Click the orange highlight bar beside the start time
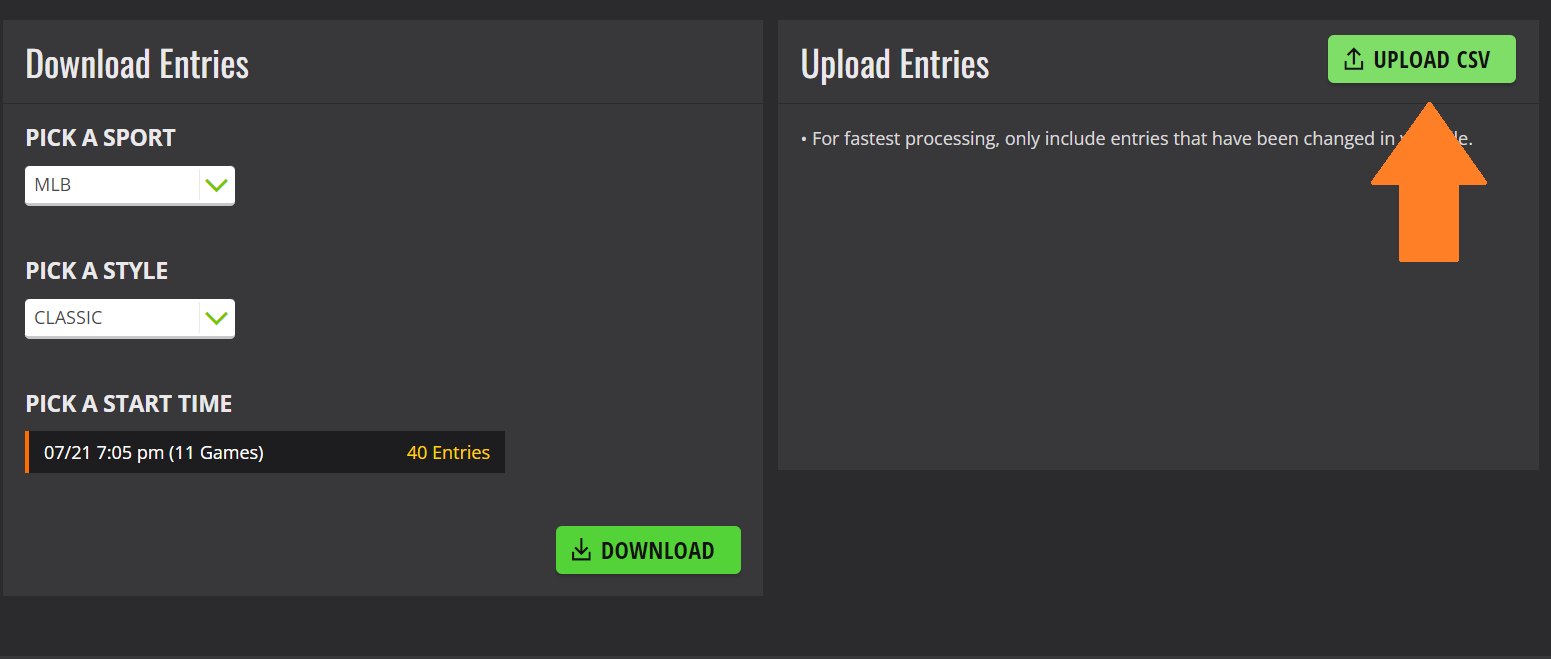1551x659 pixels. pyautogui.click(x=27, y=452)
